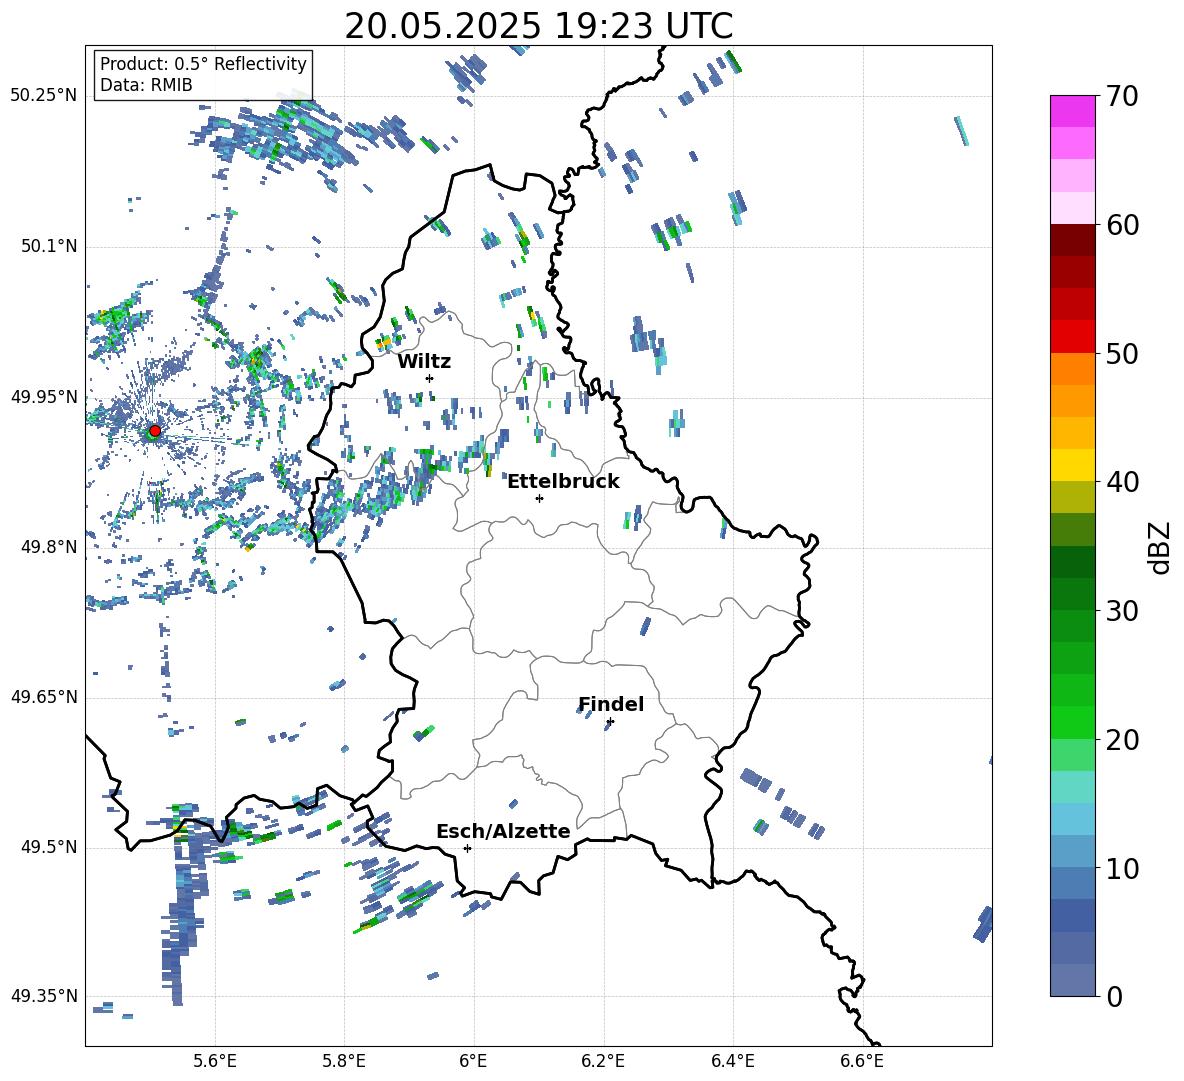The width and height of the screenshot is (1184, 1081).
Task: Click the 49.95°N latitude label
Action: pos(44,397)
